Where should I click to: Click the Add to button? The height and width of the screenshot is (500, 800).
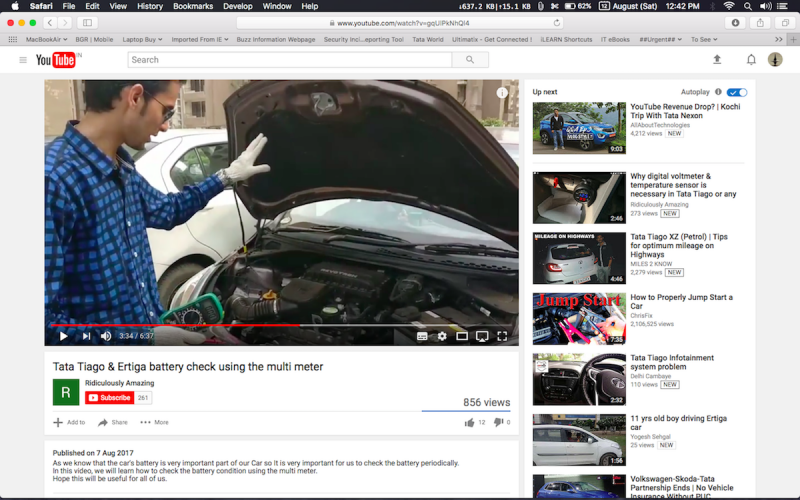(69, 422)
